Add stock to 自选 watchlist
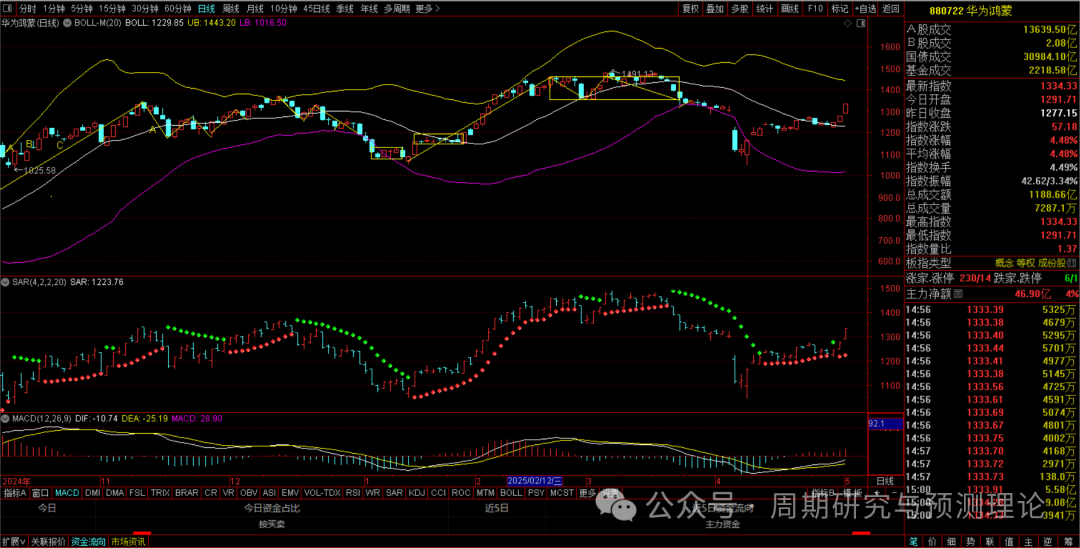The image size is (1080, 549). [x=864, y=8]
